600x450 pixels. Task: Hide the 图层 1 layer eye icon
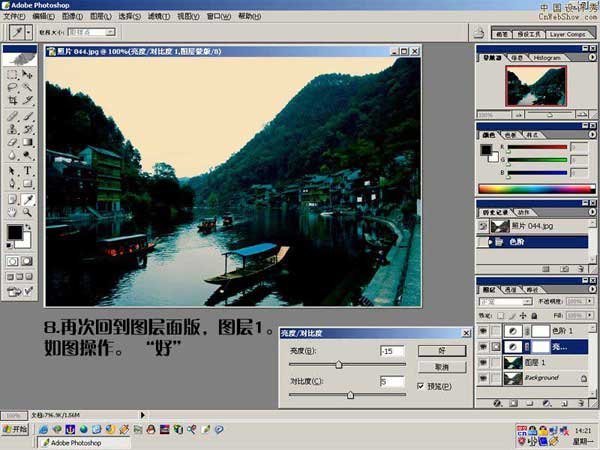click(x=483, y=362)
